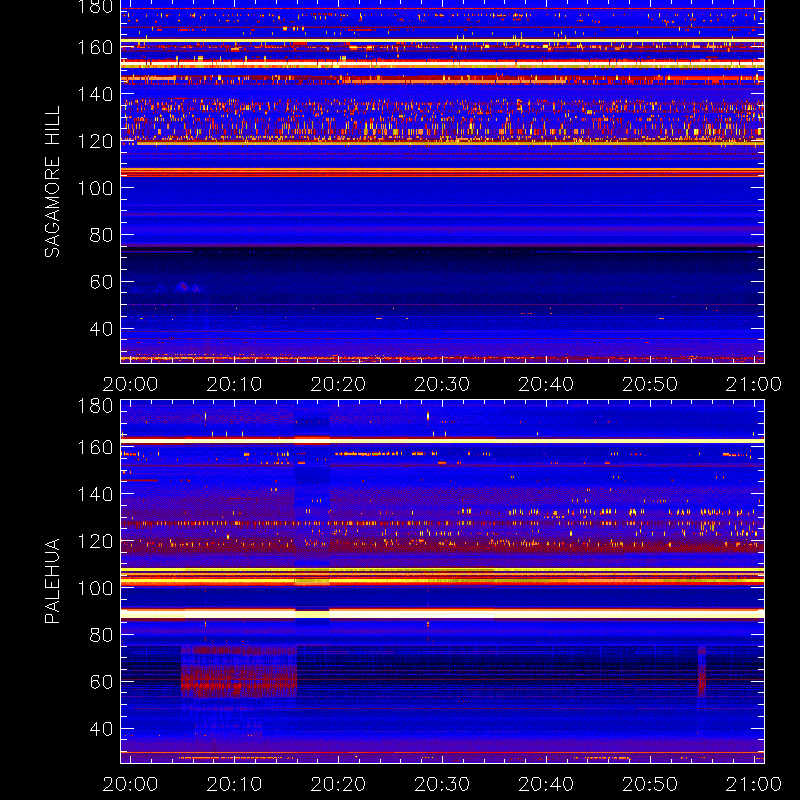Image resolution: width=800 pixels, height=800 pixels.
Task: Pick the 20:20 time label under Sagamore Hill plot
Action: pos(338,384)
